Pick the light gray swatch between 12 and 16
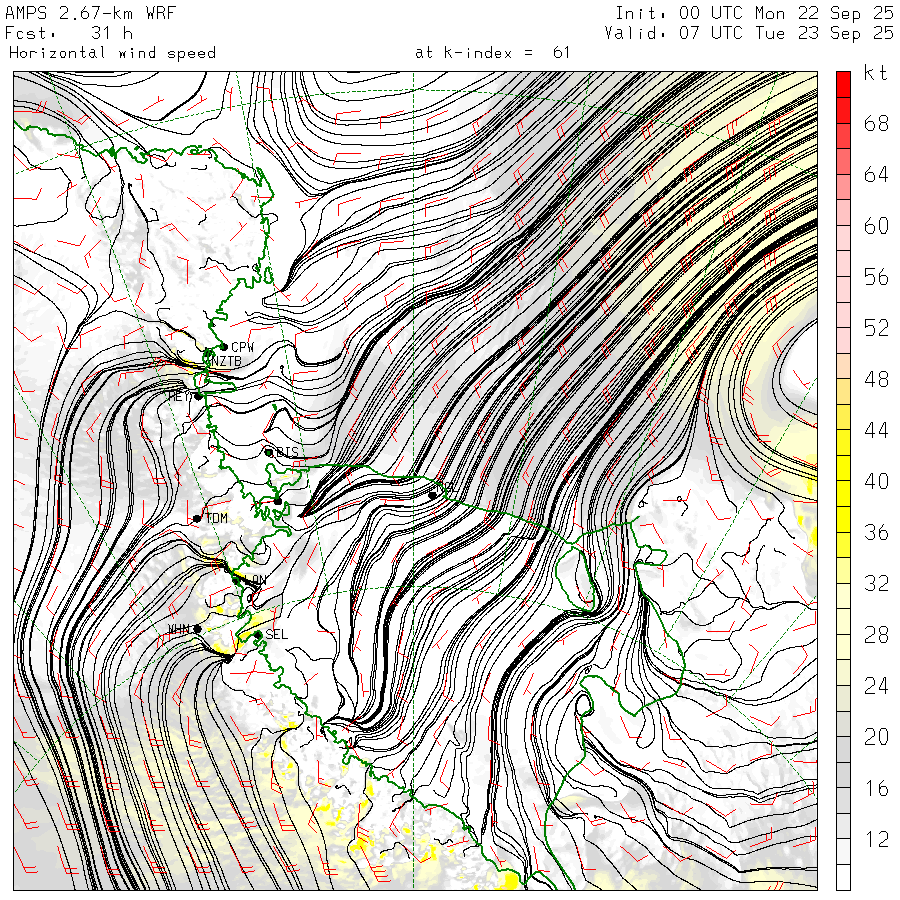The width and height of the screenshot is (900, 900). [x=843, y=827]
